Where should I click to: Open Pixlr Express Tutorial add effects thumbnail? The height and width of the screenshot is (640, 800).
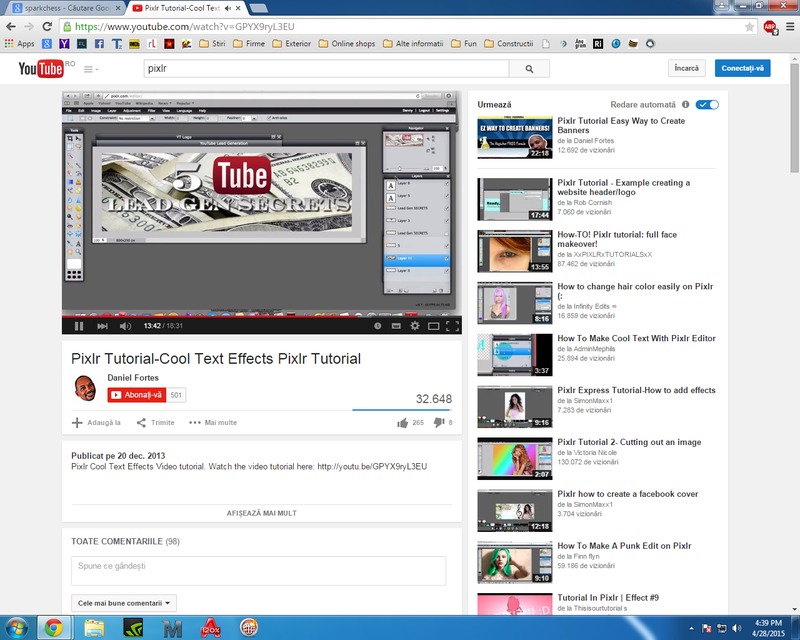point(514,407)
